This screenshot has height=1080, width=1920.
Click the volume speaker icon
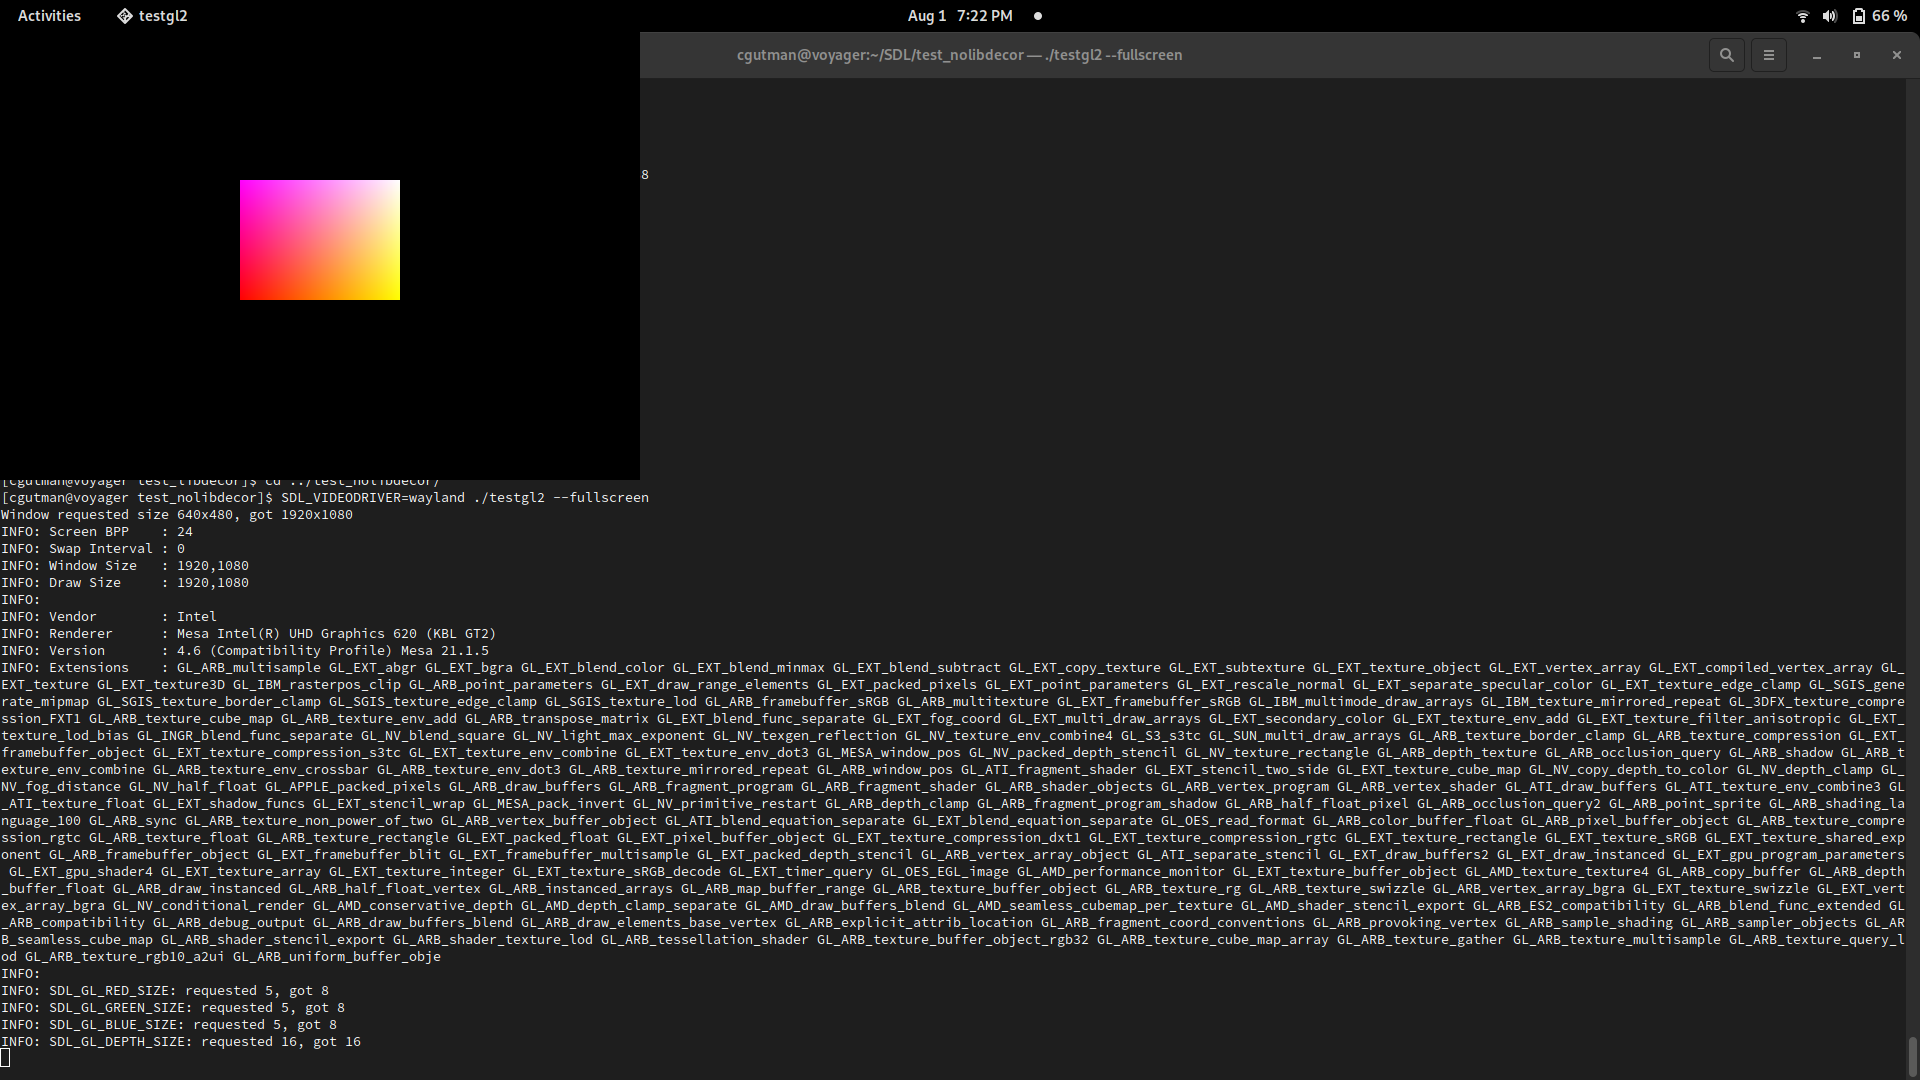(x=1829, y=16)
